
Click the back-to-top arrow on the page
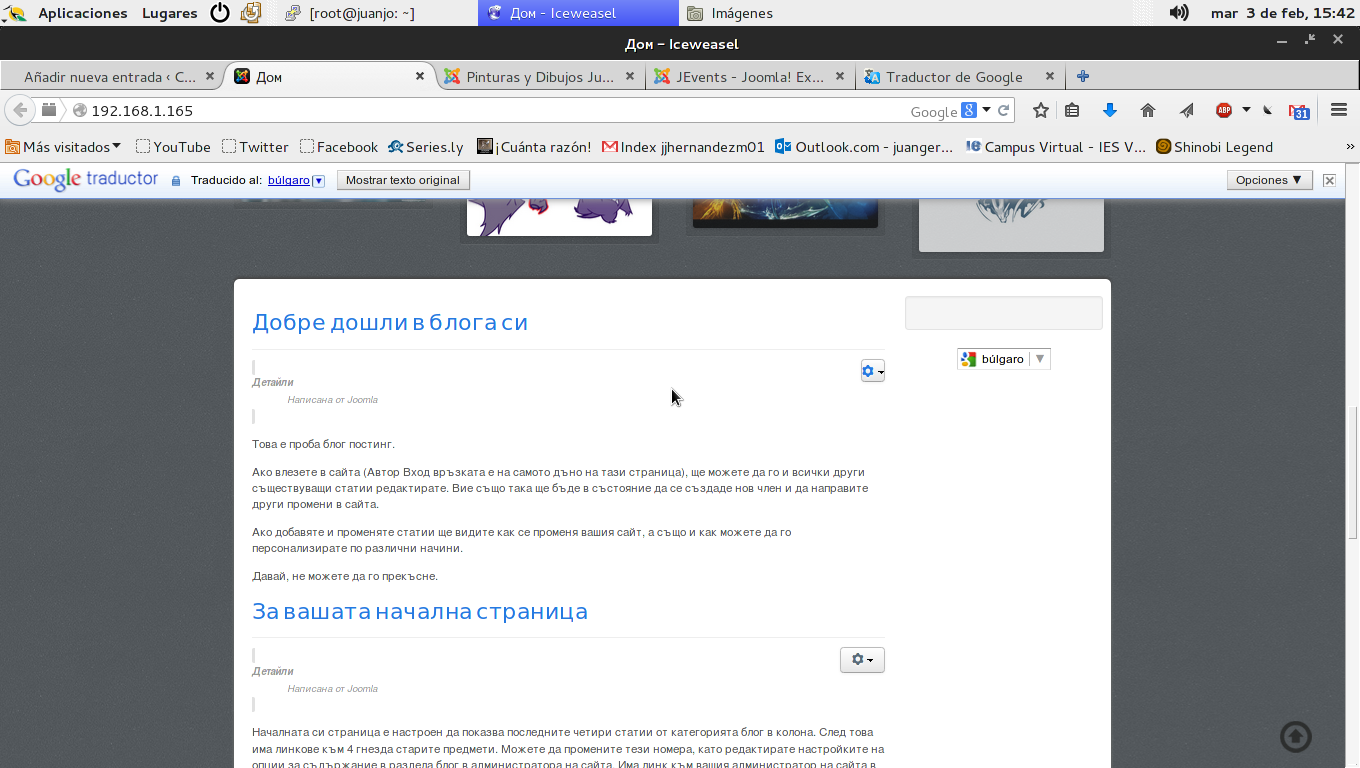pos(1296,737)
